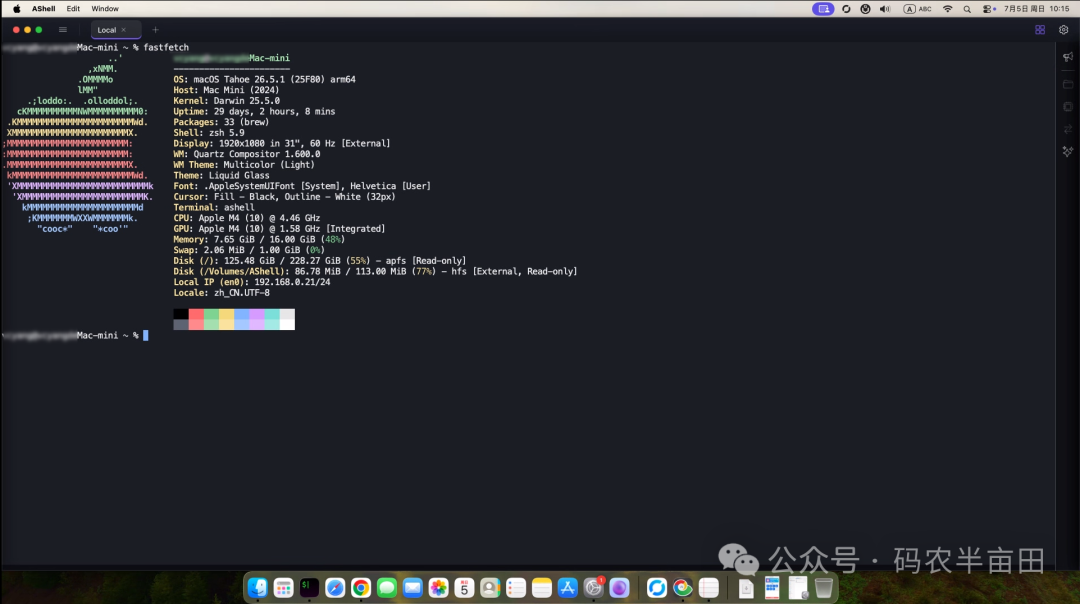Screen dimensions: 1080x604
Task: Click the Packages value "33 (brew)"
Action: coord(247,122)
